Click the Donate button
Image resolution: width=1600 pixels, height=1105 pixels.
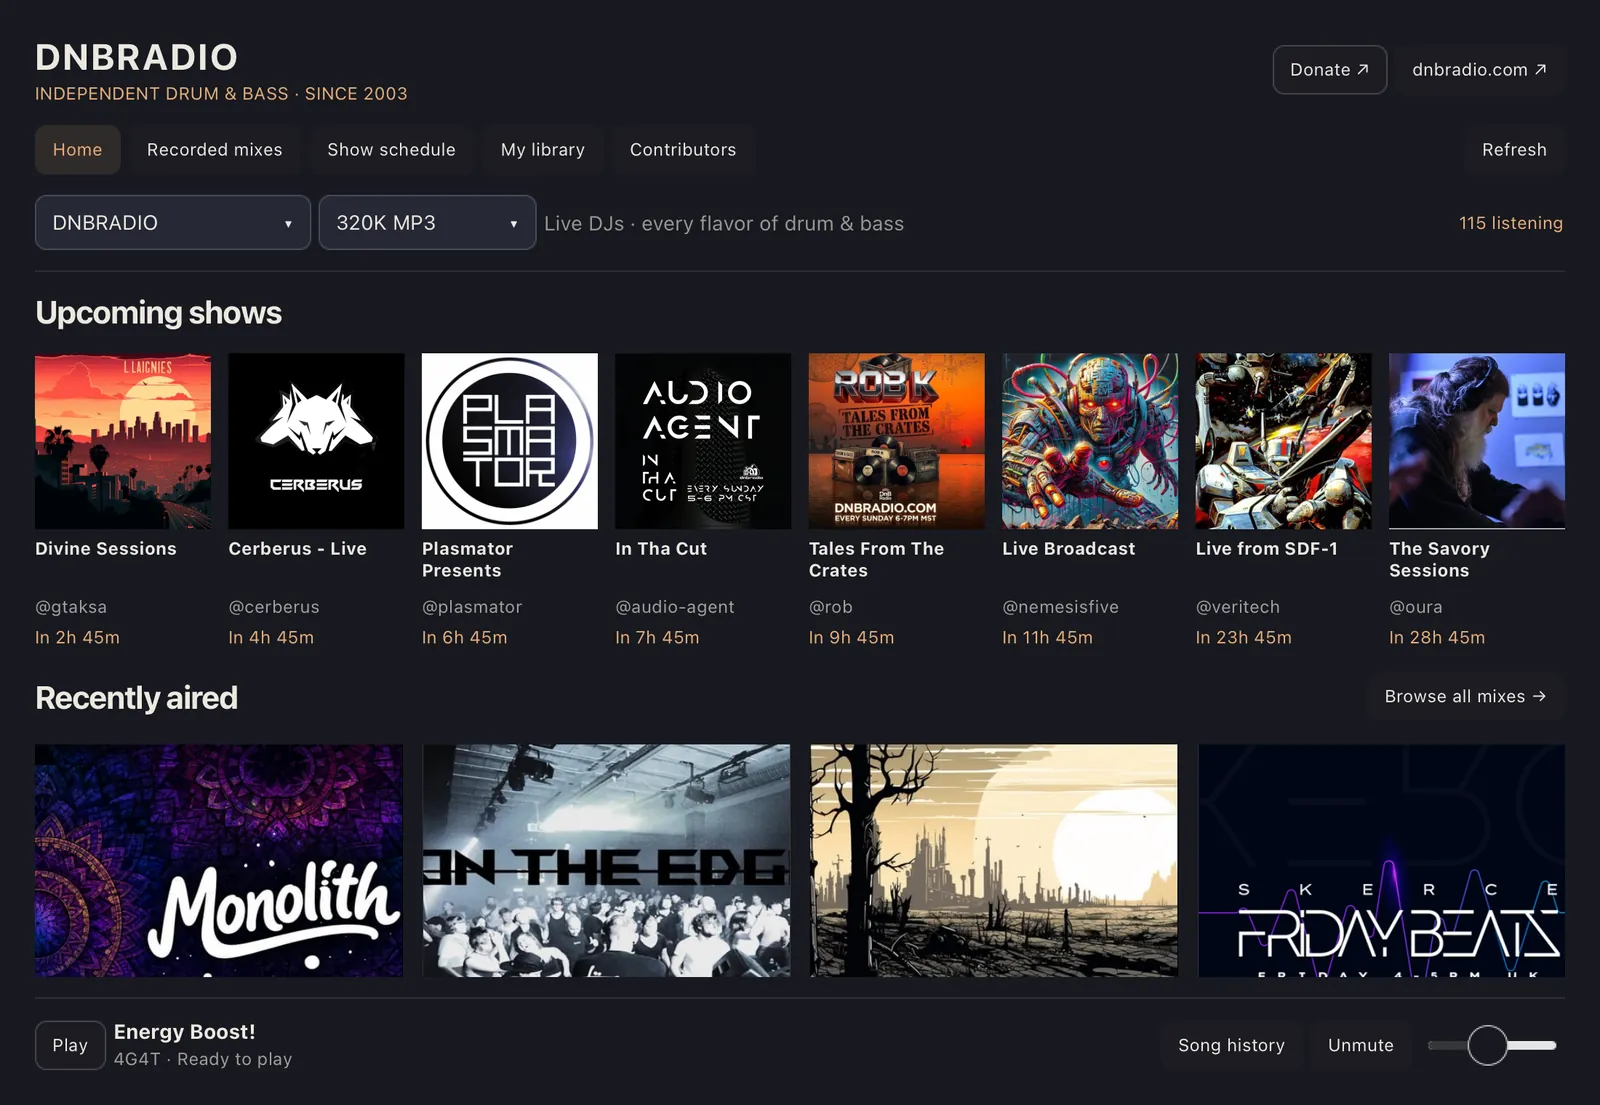pos(1329,70)
